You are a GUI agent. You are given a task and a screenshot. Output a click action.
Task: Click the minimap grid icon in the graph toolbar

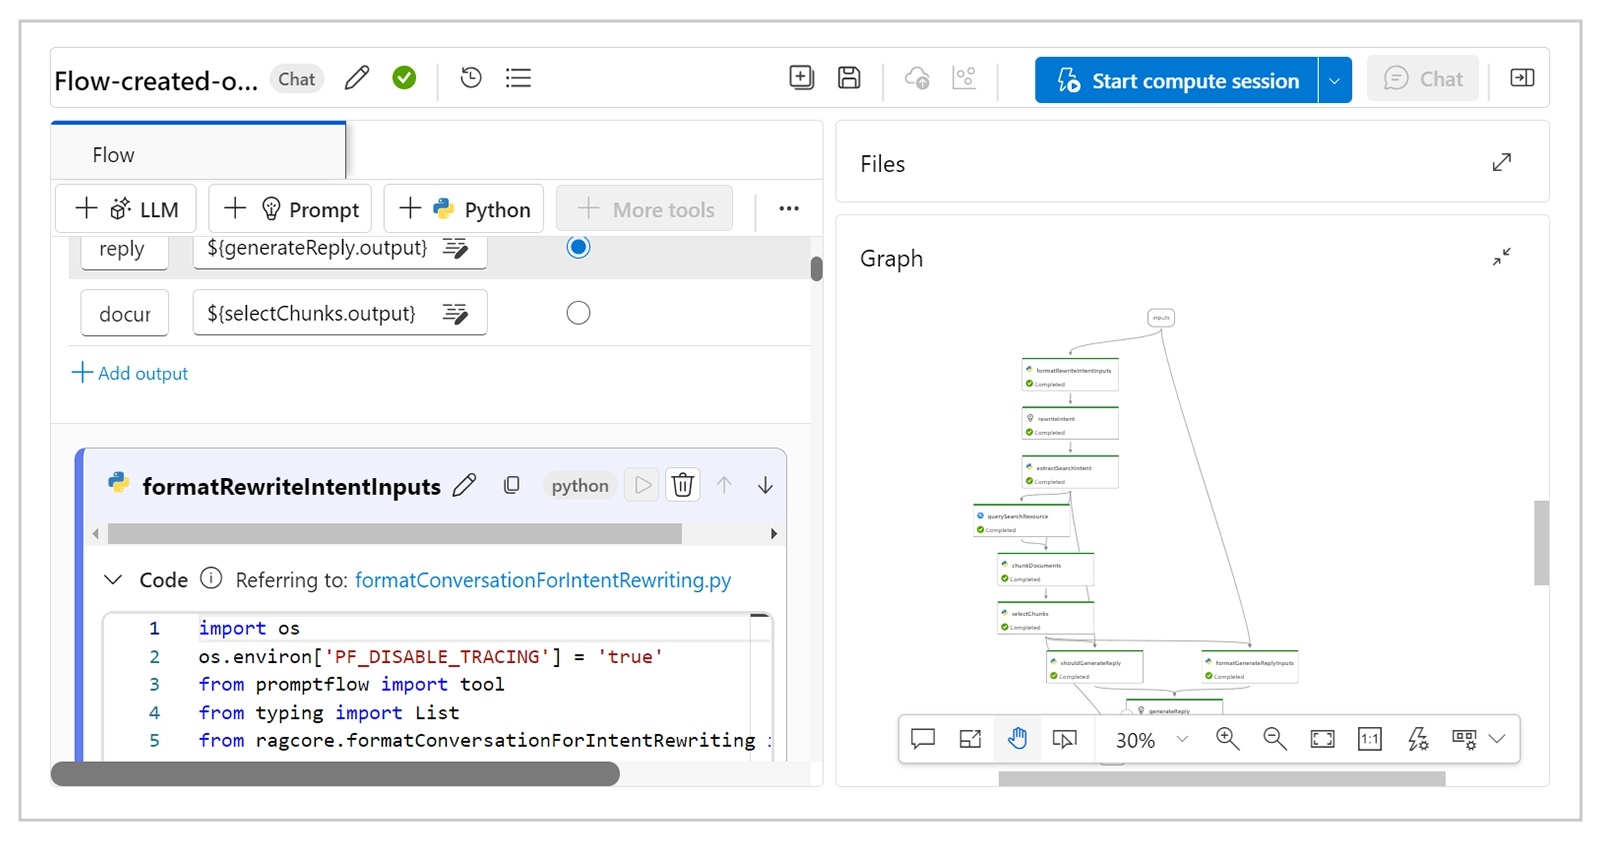(x=1464, y=739)
